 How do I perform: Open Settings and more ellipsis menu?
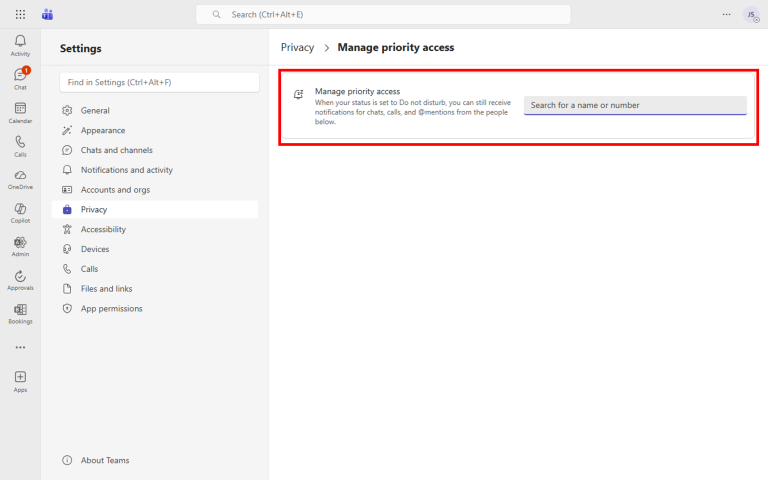tap(726, 14)
